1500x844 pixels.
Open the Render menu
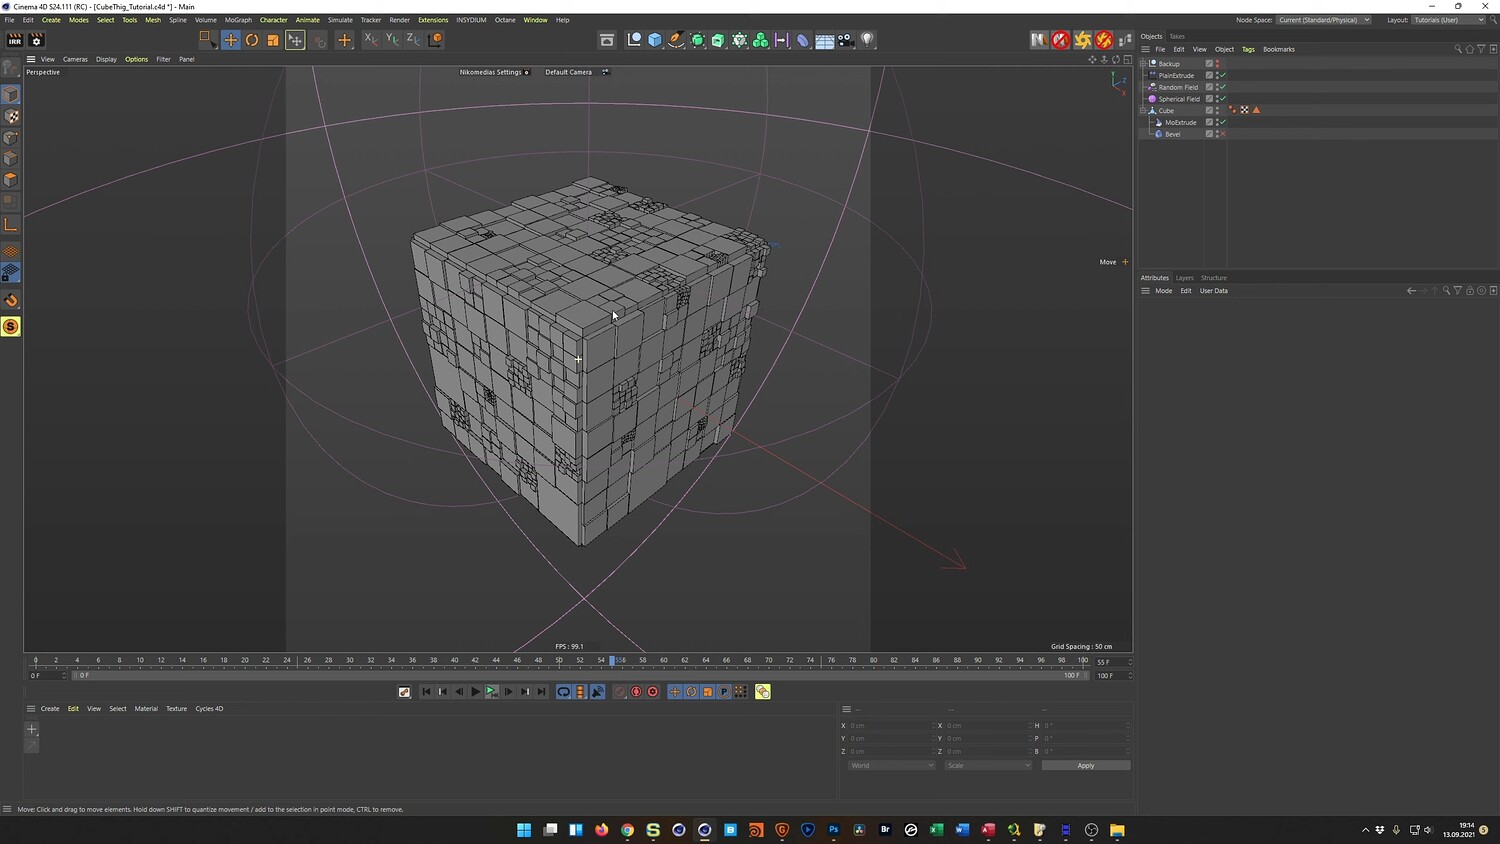tap(399, 20)
